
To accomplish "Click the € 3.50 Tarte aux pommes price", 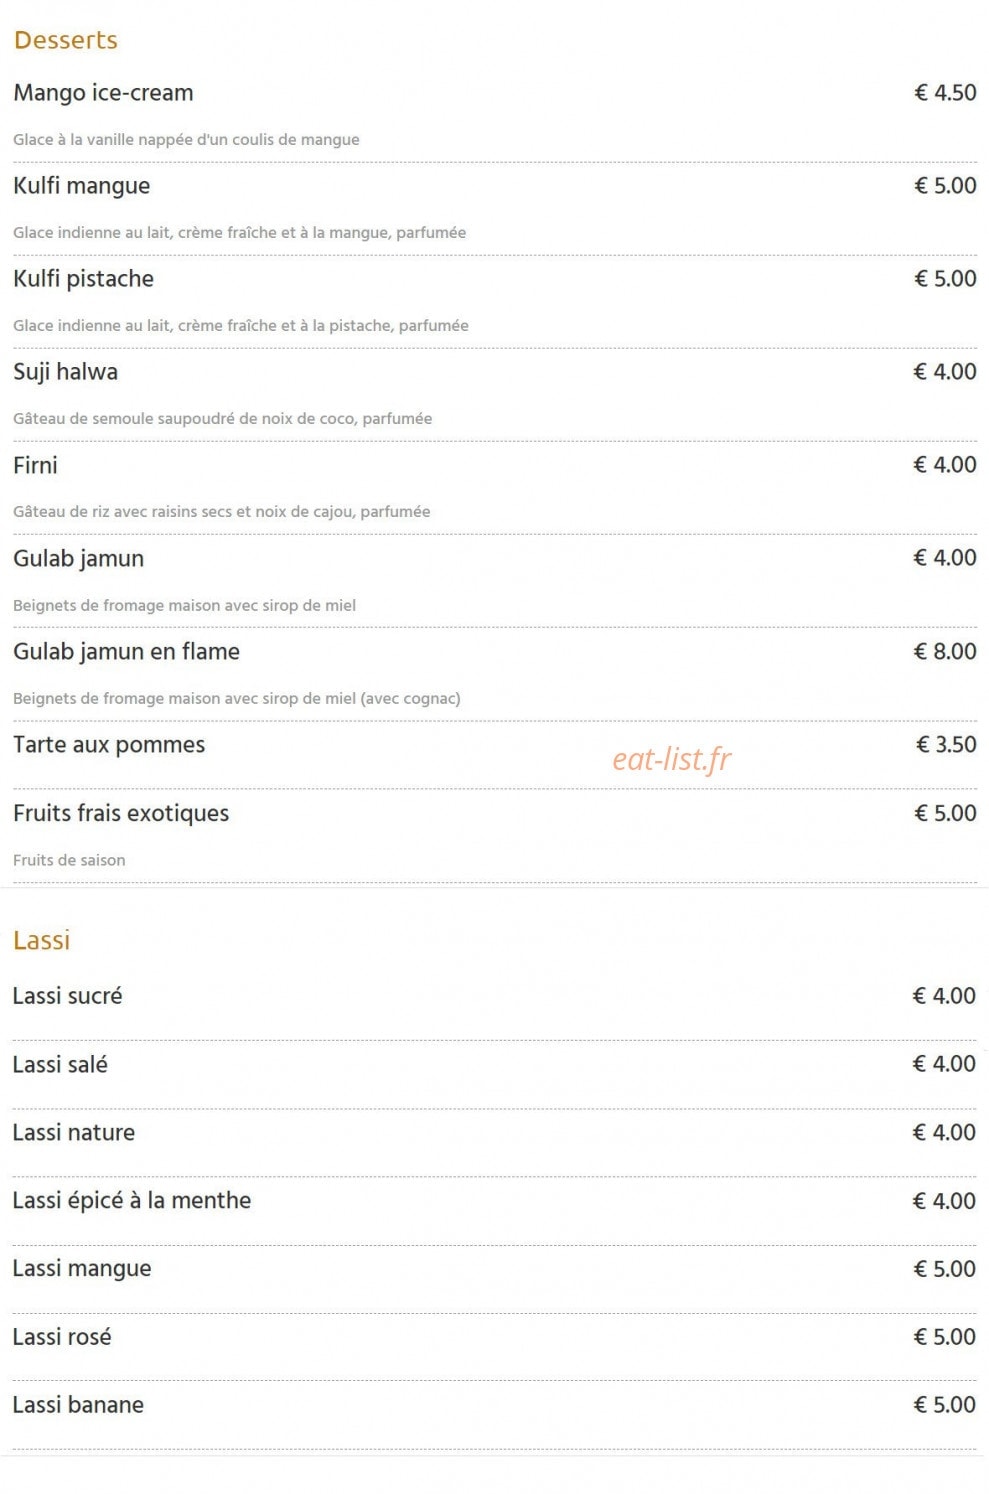I will [x=946, y=745].
